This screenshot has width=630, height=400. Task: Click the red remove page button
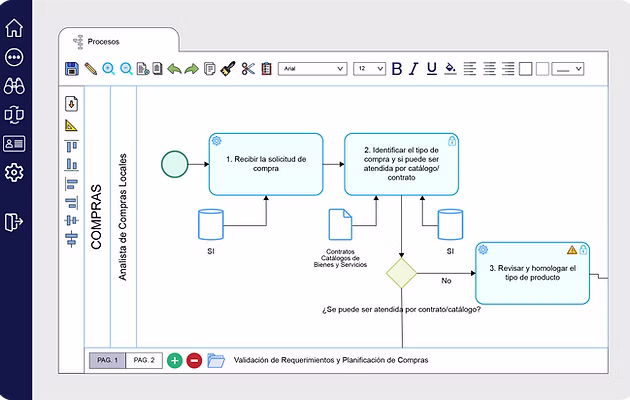point(194,360)
